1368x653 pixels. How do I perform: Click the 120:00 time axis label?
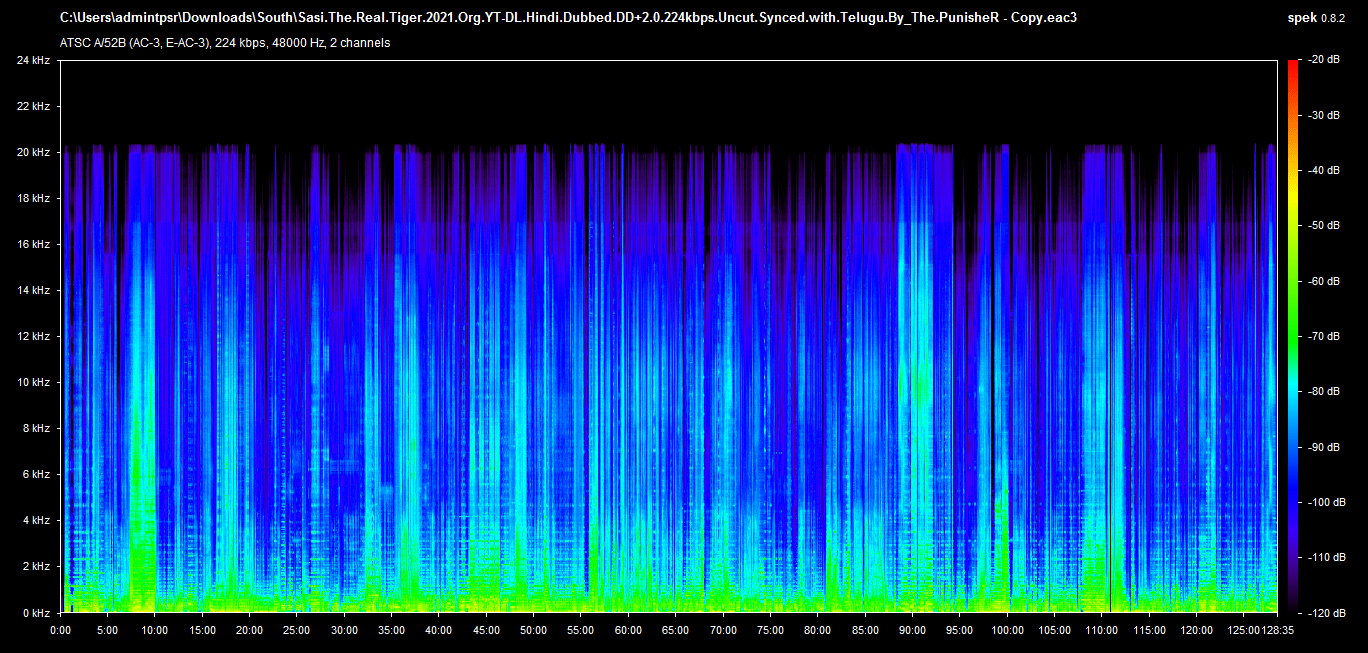pos(1197,631)
